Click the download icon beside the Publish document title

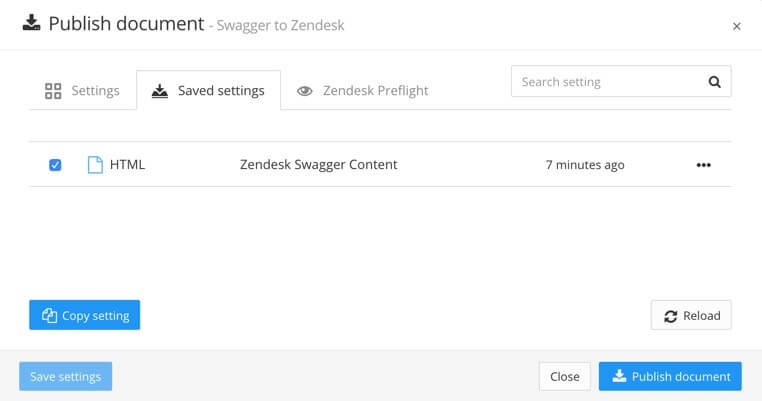click(32, 23)
